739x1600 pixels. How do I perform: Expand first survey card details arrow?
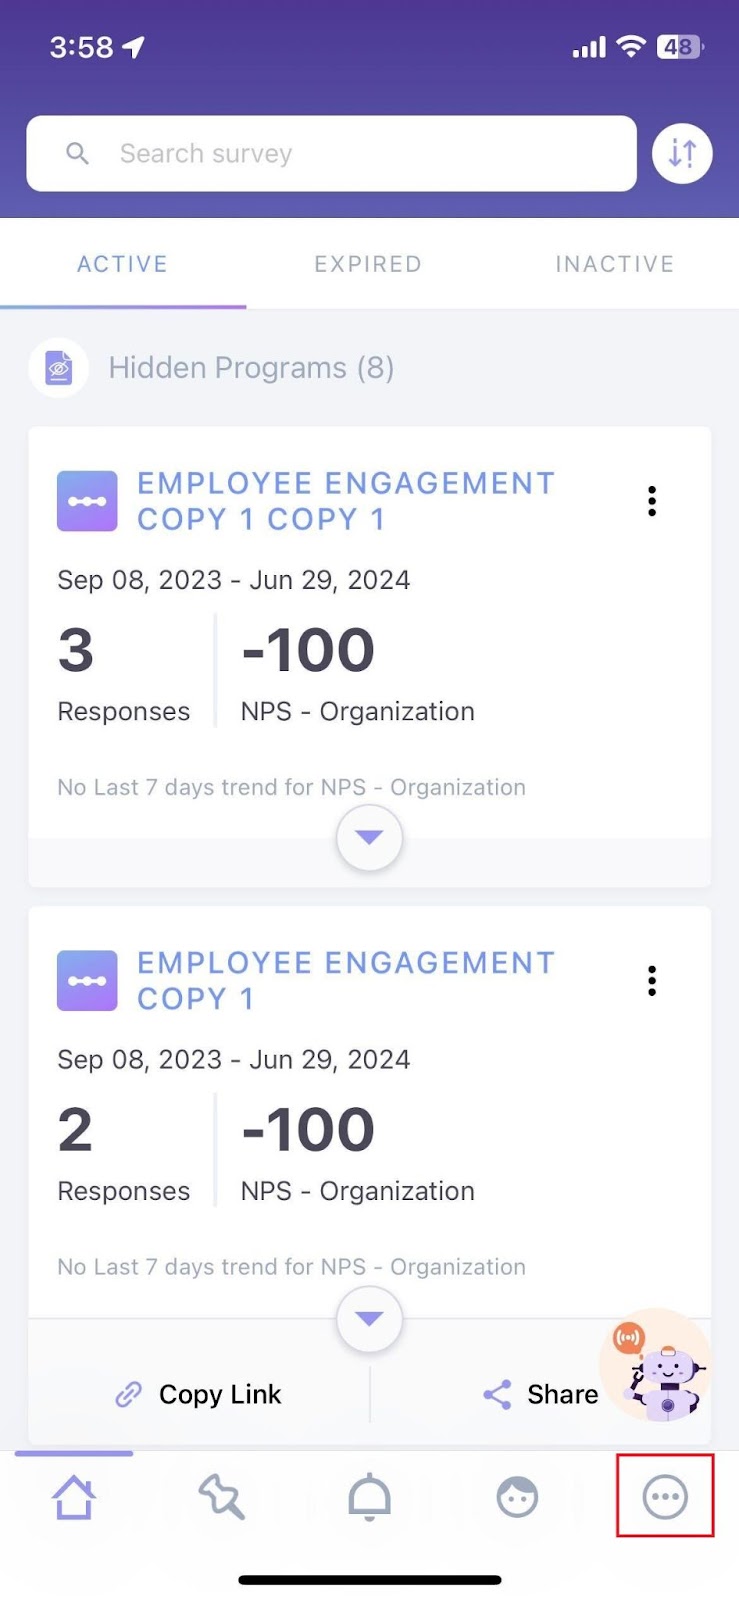[x=369, y=838]
